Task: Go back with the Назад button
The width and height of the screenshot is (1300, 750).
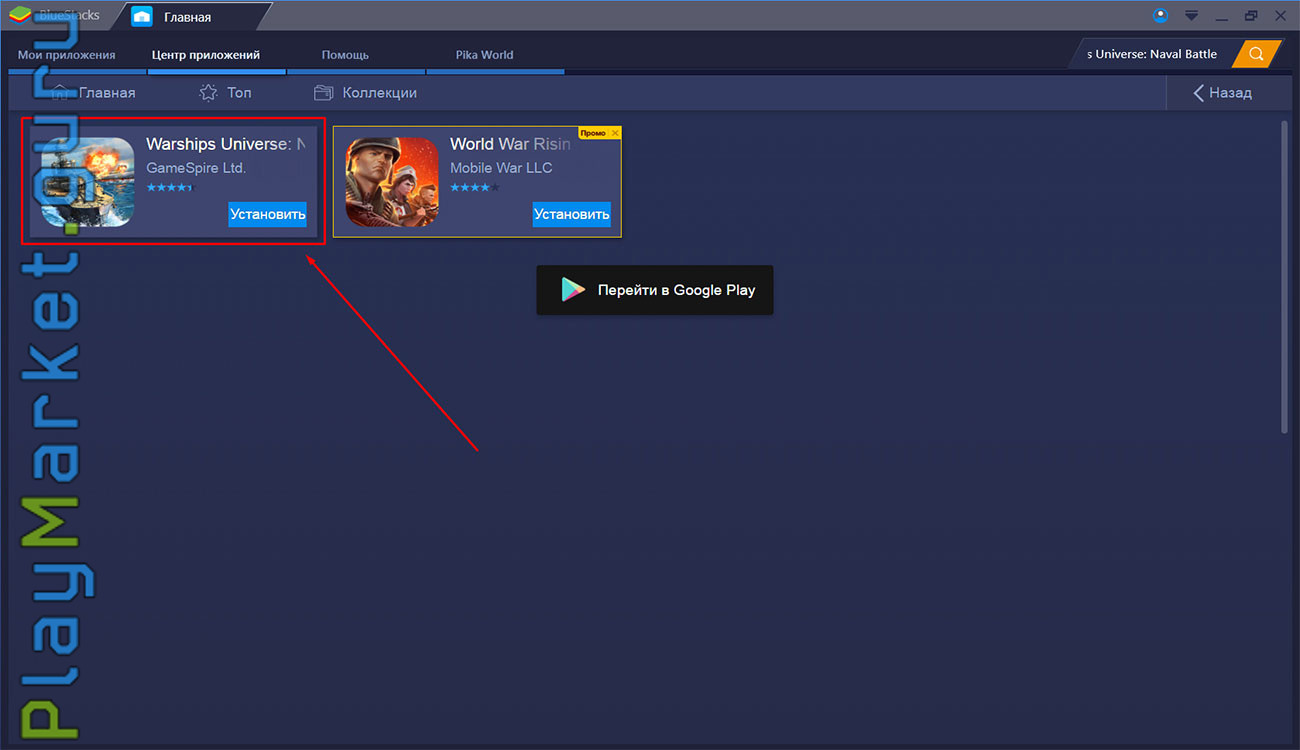Action: click(1223, 92)
